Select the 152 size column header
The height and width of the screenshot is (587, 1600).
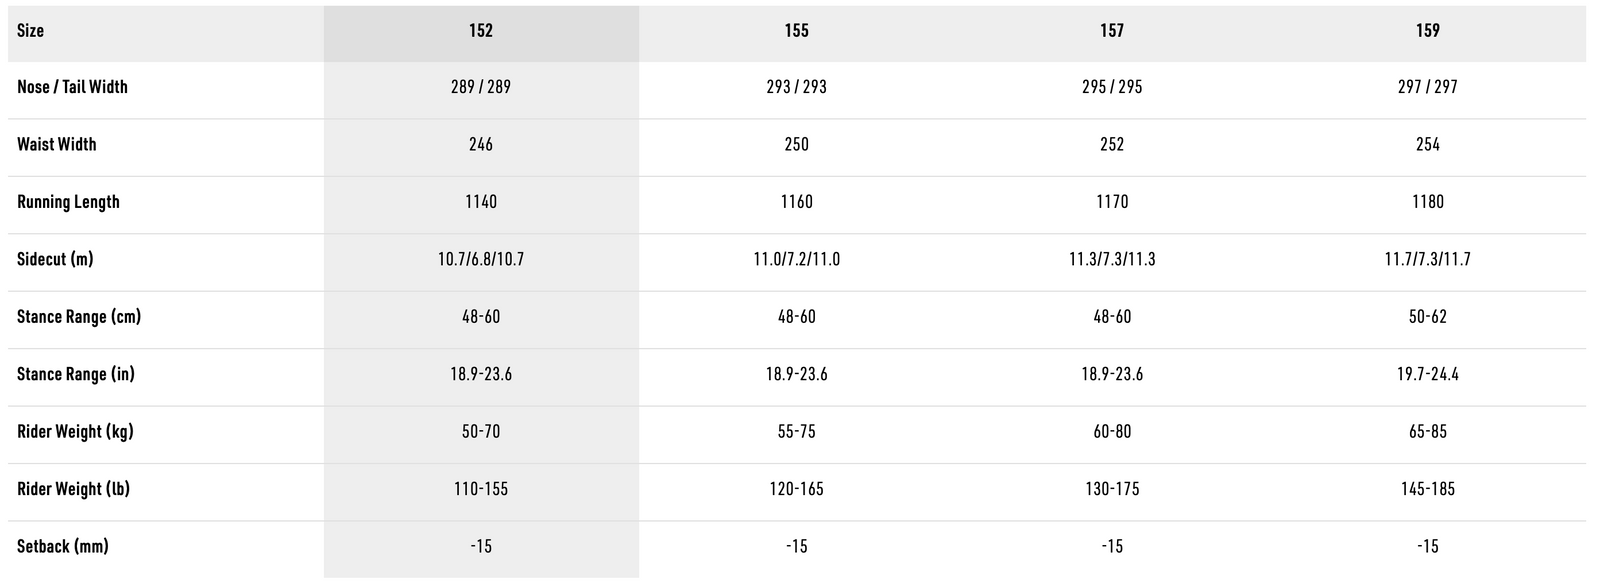click(481, 31)
